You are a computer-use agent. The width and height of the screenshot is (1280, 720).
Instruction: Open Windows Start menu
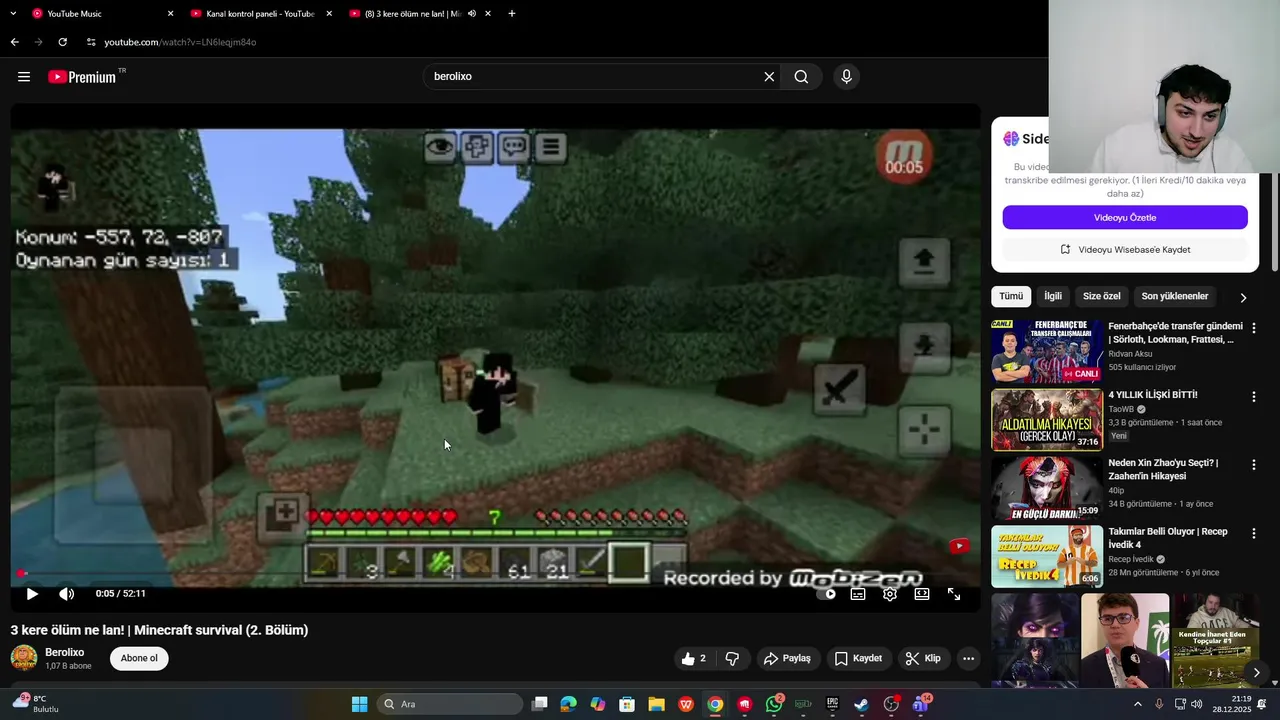(359, 704)
